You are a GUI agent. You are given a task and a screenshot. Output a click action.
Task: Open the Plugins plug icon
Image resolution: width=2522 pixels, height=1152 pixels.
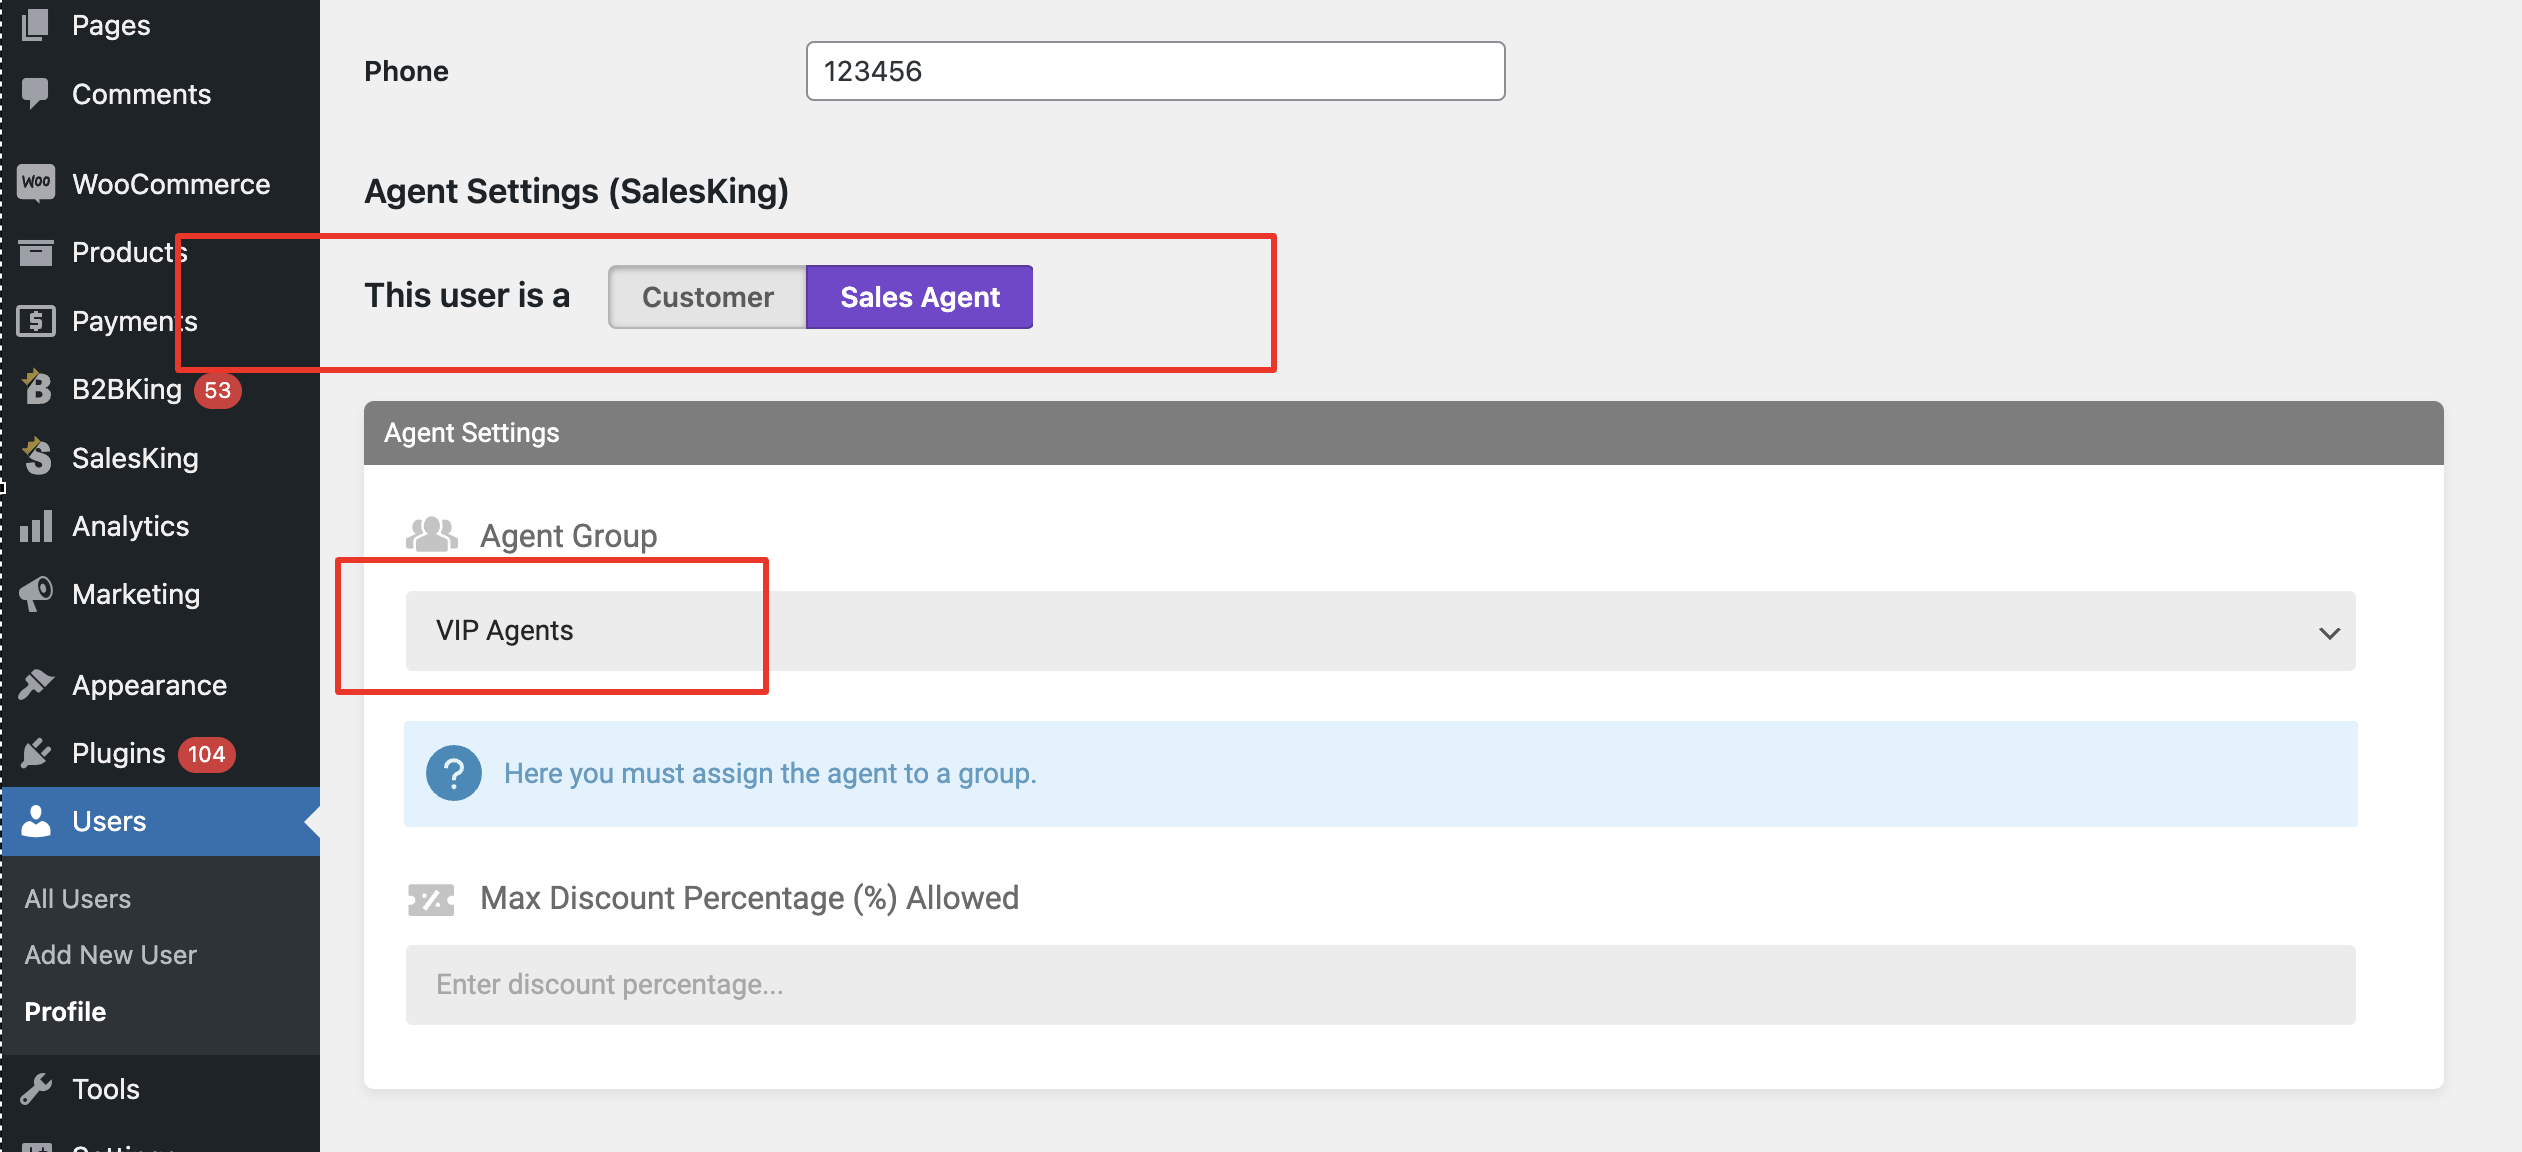(x=36, y=753)
